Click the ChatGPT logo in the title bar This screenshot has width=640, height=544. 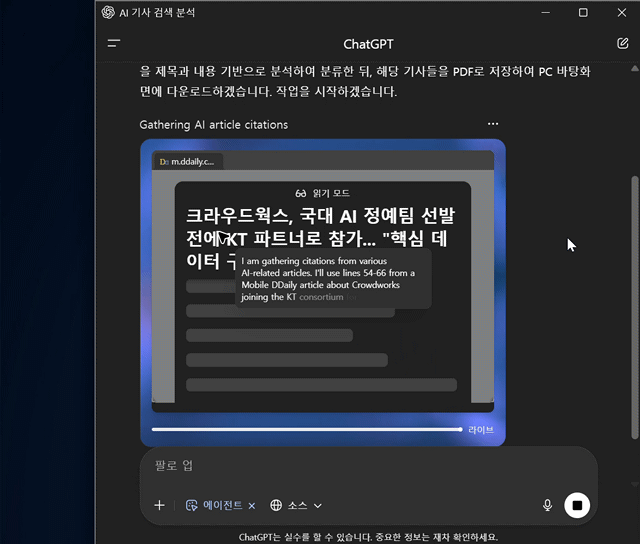108,12
